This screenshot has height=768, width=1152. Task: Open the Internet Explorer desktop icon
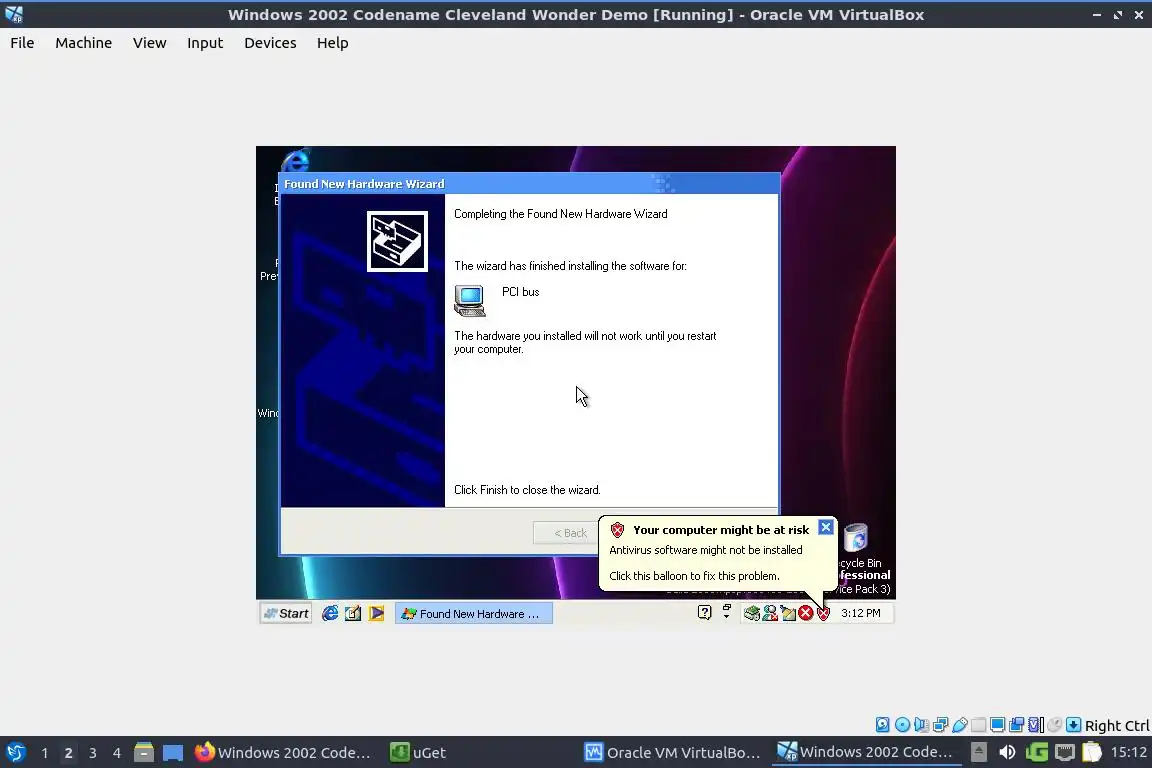pyautogui.click(x=295, y=160)
